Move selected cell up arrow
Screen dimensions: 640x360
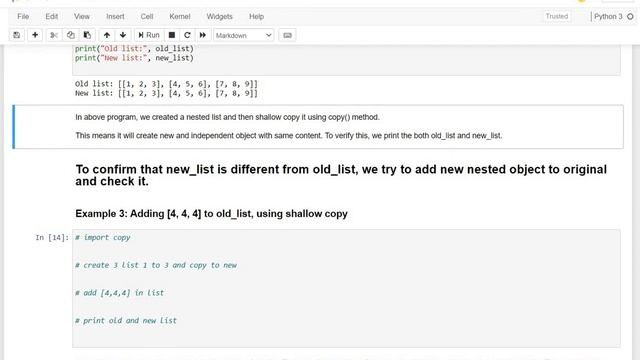coord(107,35)
